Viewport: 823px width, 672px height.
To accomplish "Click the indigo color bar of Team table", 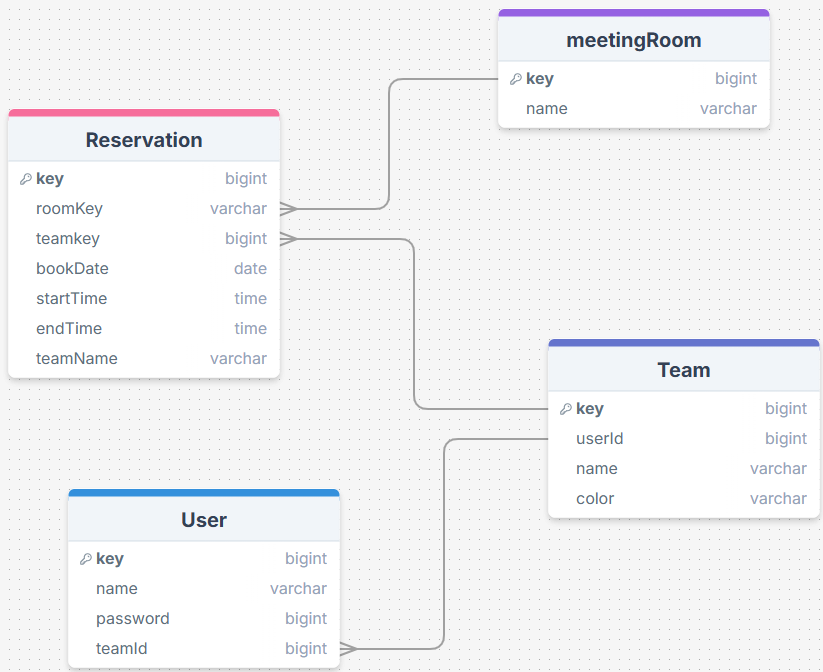I will click(x=683, y=343).
